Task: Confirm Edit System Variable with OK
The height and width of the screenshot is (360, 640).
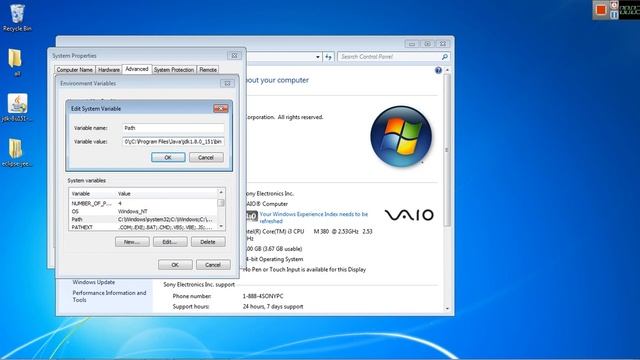Action: click(x=168, y=158)
